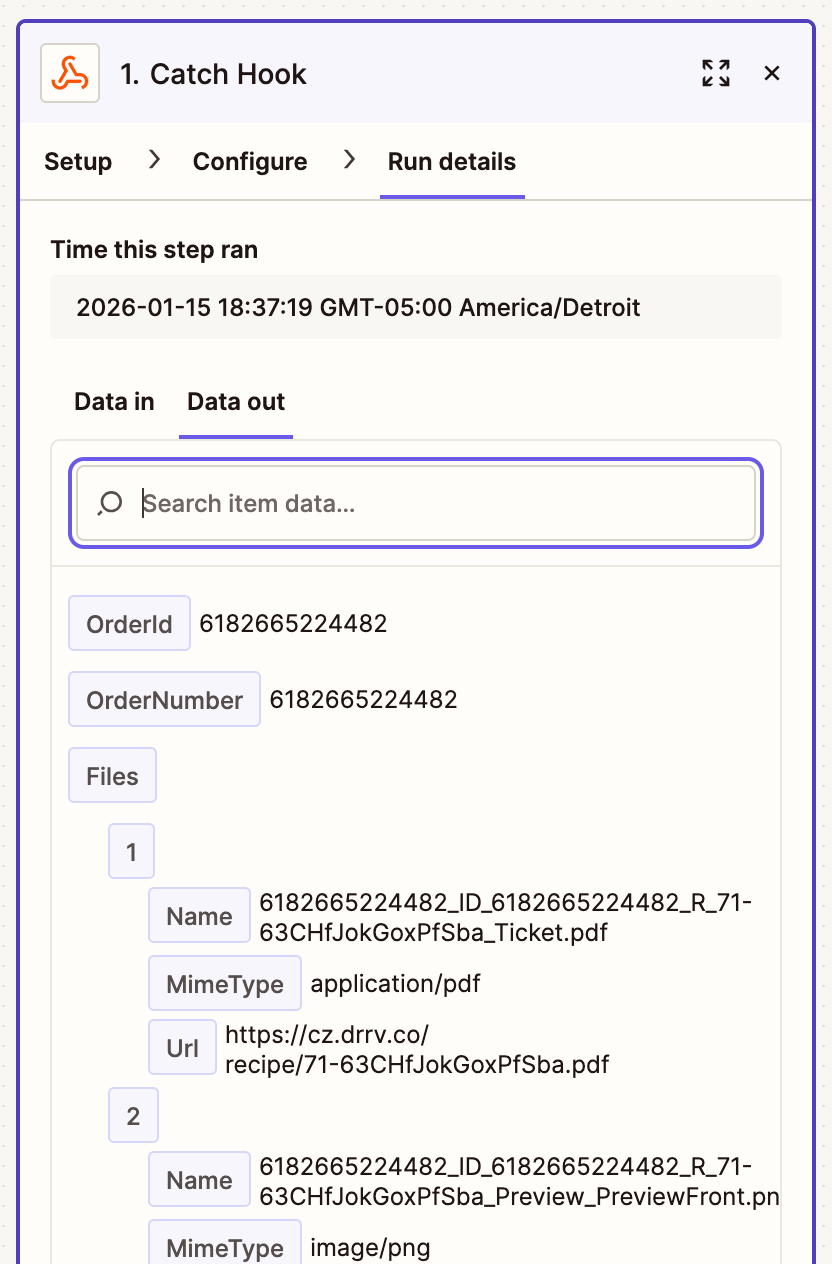Collapse the Files group label

pyautogui.click(x=112, y=776)
